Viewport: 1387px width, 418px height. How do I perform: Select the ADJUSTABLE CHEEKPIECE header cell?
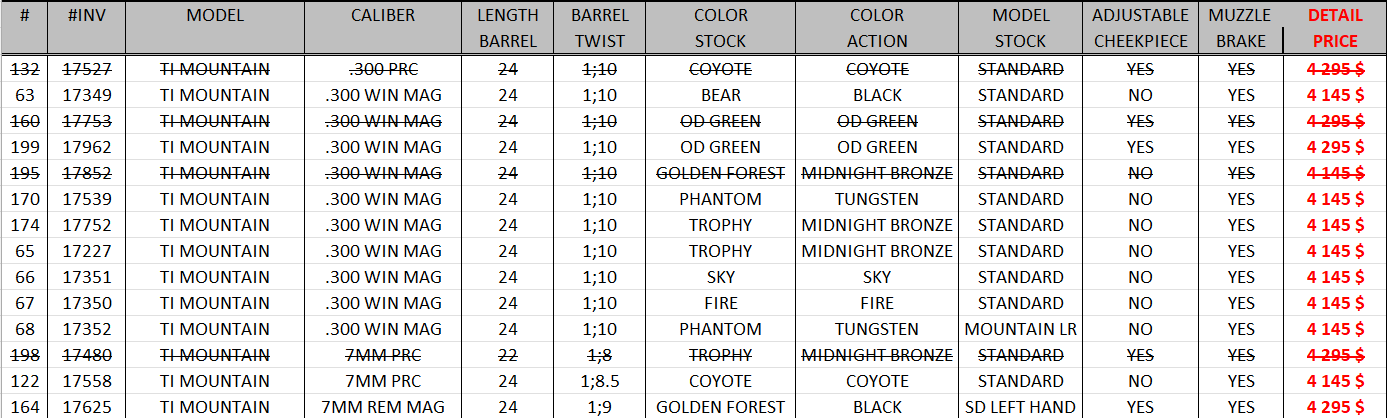click(x=1141, y=28)
